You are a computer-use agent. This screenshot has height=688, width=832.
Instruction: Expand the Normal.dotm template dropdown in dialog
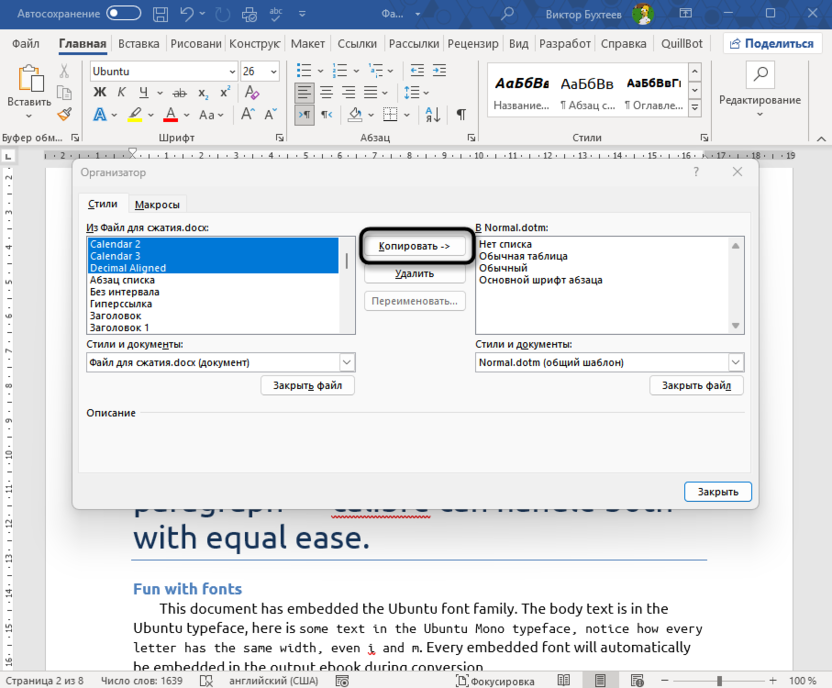coord(735,362)
